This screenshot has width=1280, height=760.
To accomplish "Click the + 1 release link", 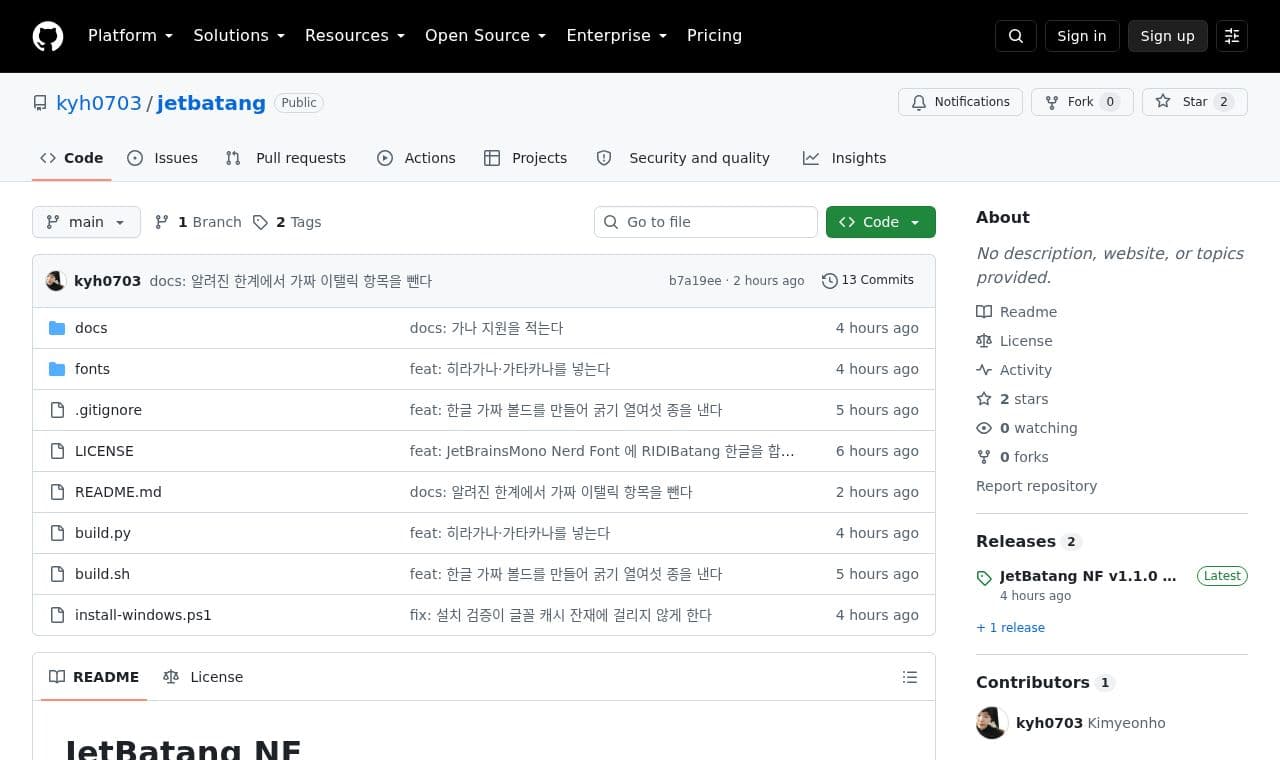I will [1010, 628].
